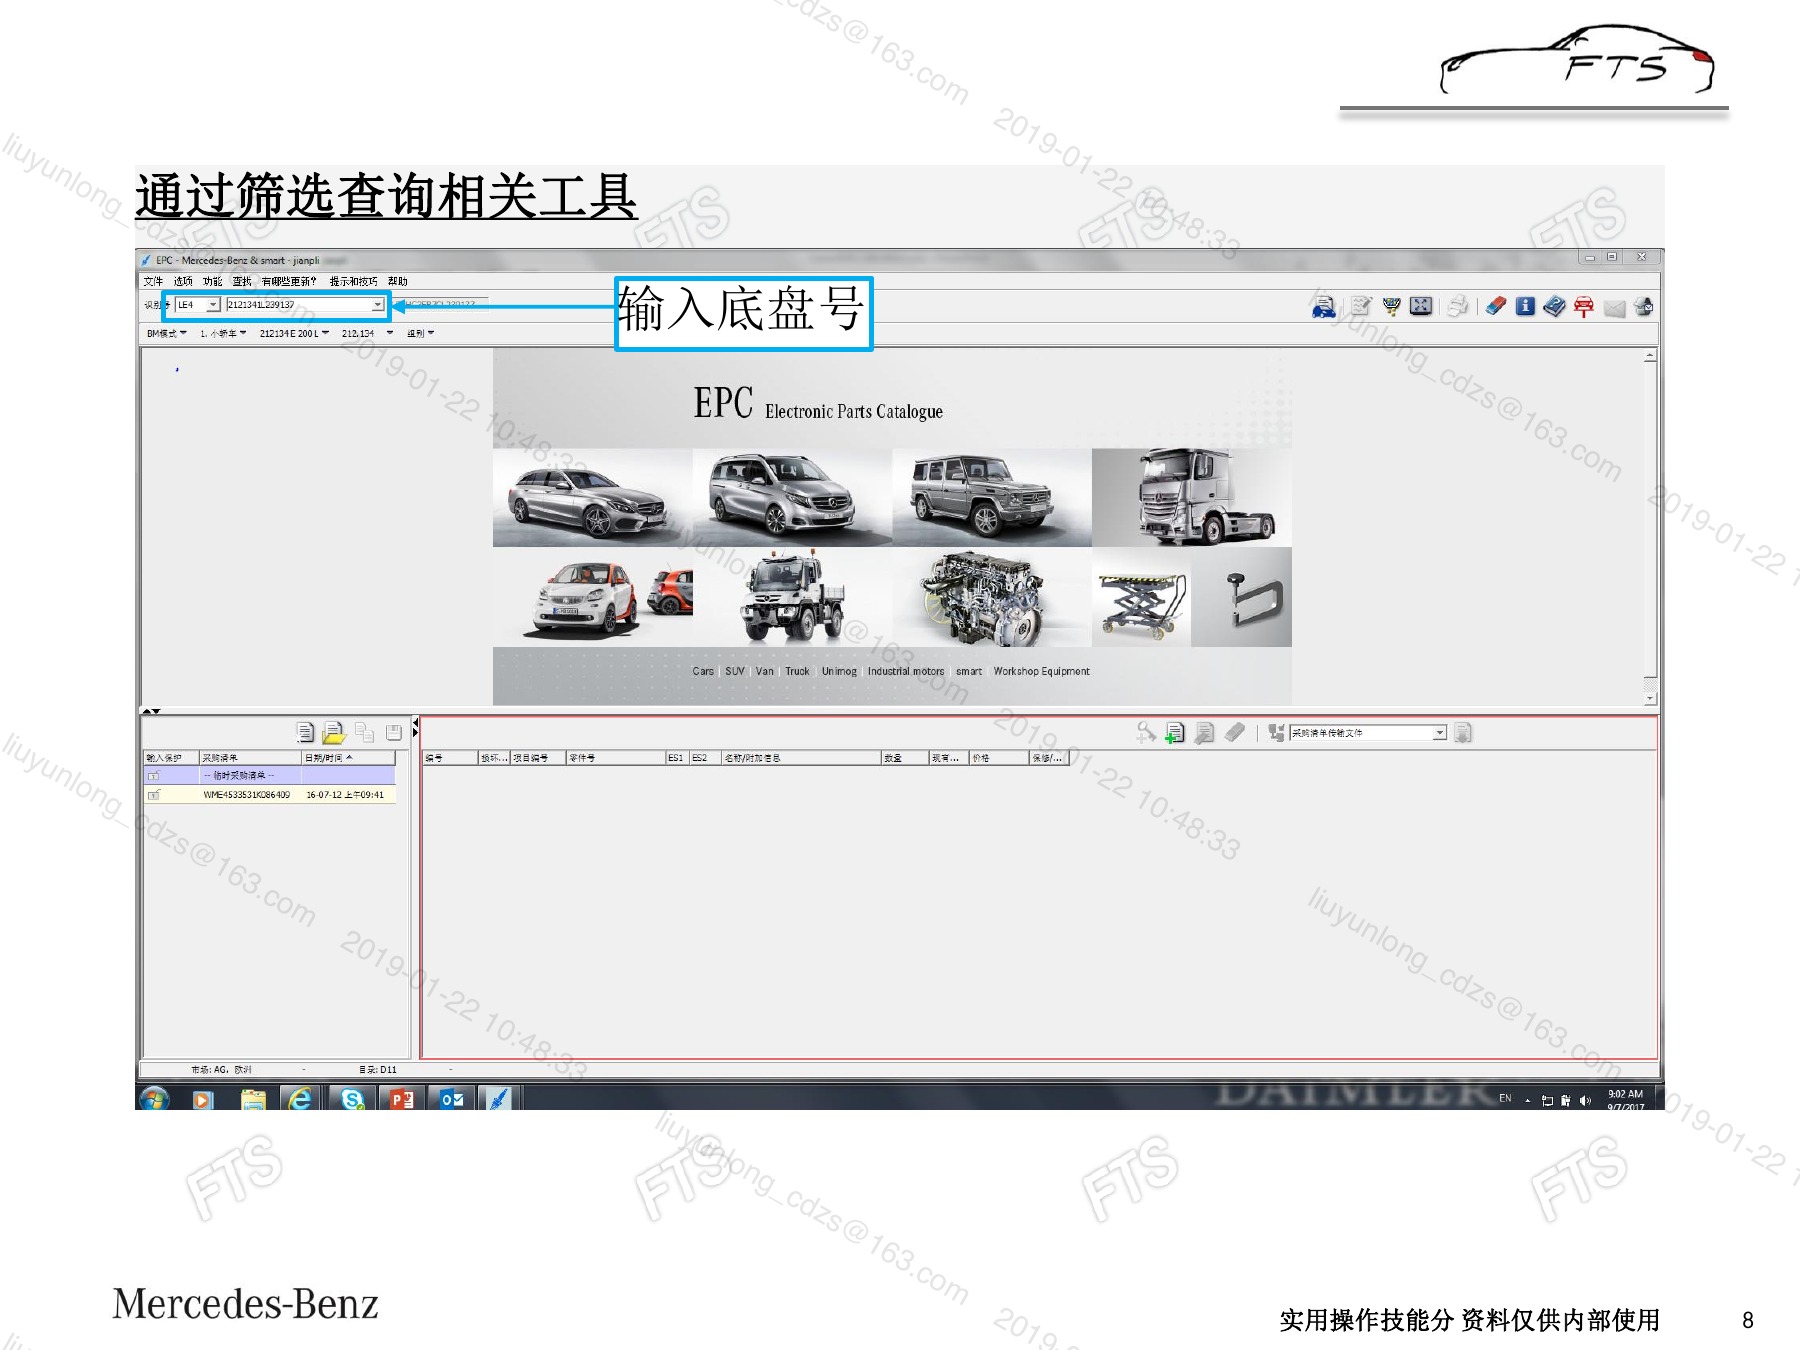Click the smart link
Image resolution: width=1800 pixels, height=1350 pixels.
[x=969, y=672]
